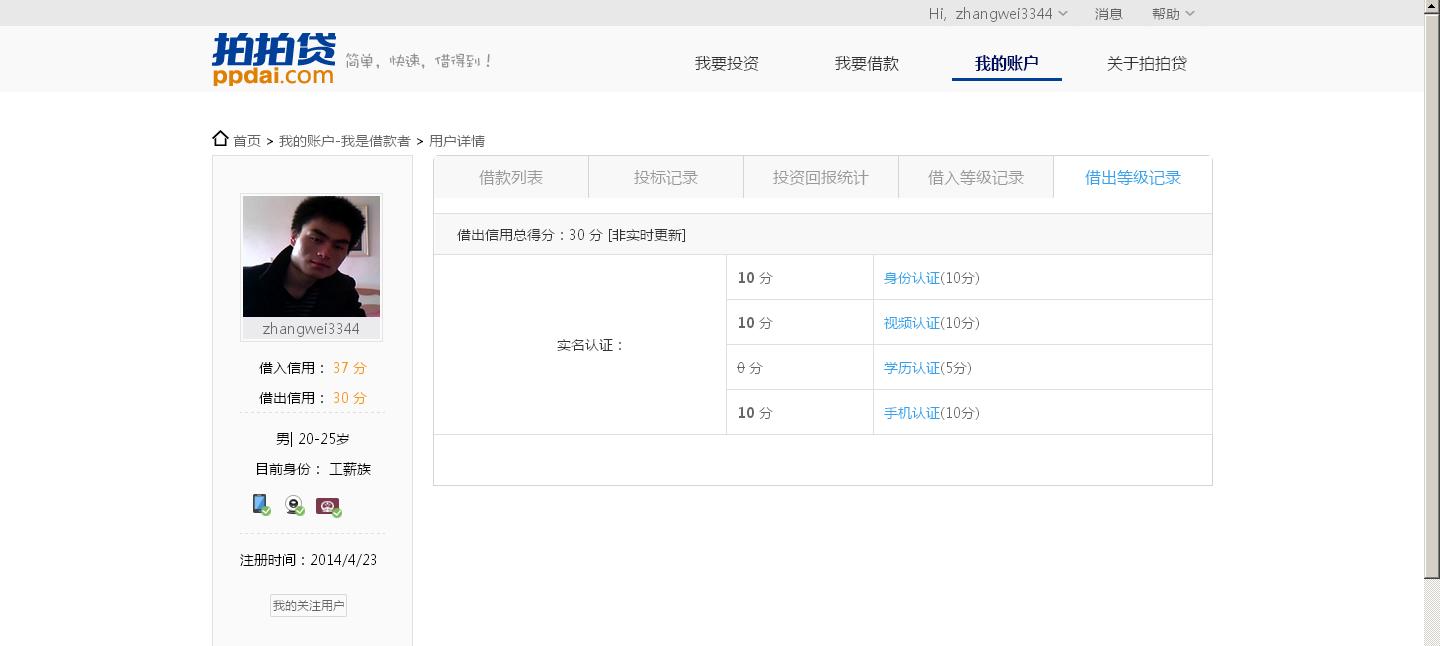This screenshot has width=1440, height=646.
Task: Expand the 帮助 help dropdown
Action: click(x=1172, y=13)
